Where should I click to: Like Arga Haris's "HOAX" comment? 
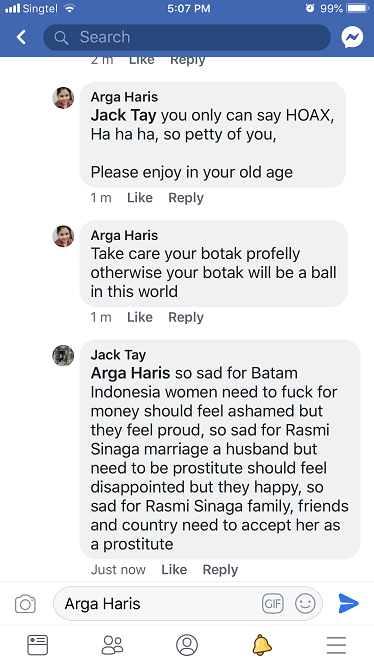pos(140,198)
